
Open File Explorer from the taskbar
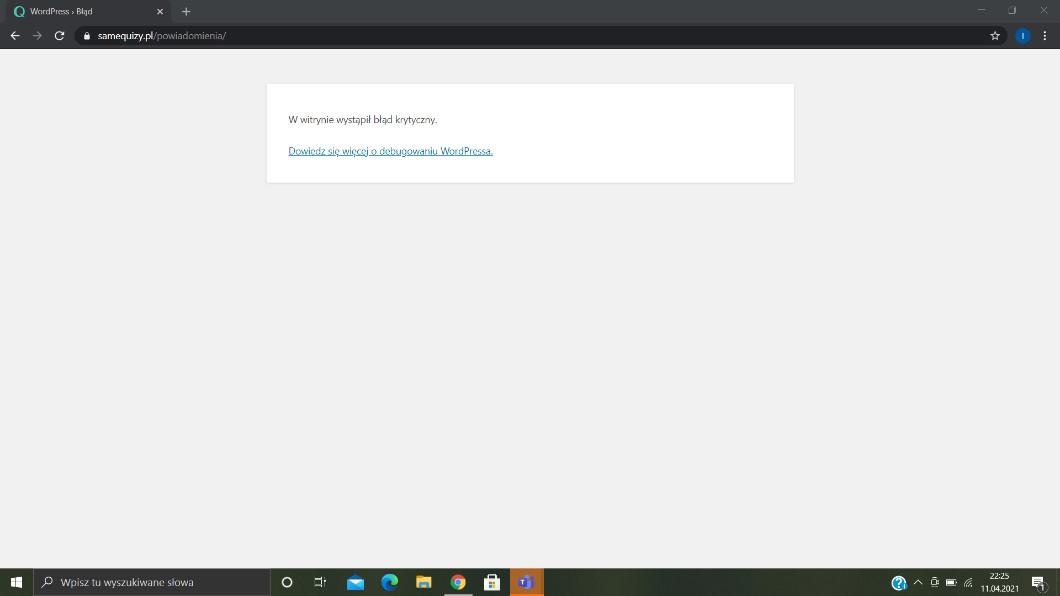coord(423,582)
